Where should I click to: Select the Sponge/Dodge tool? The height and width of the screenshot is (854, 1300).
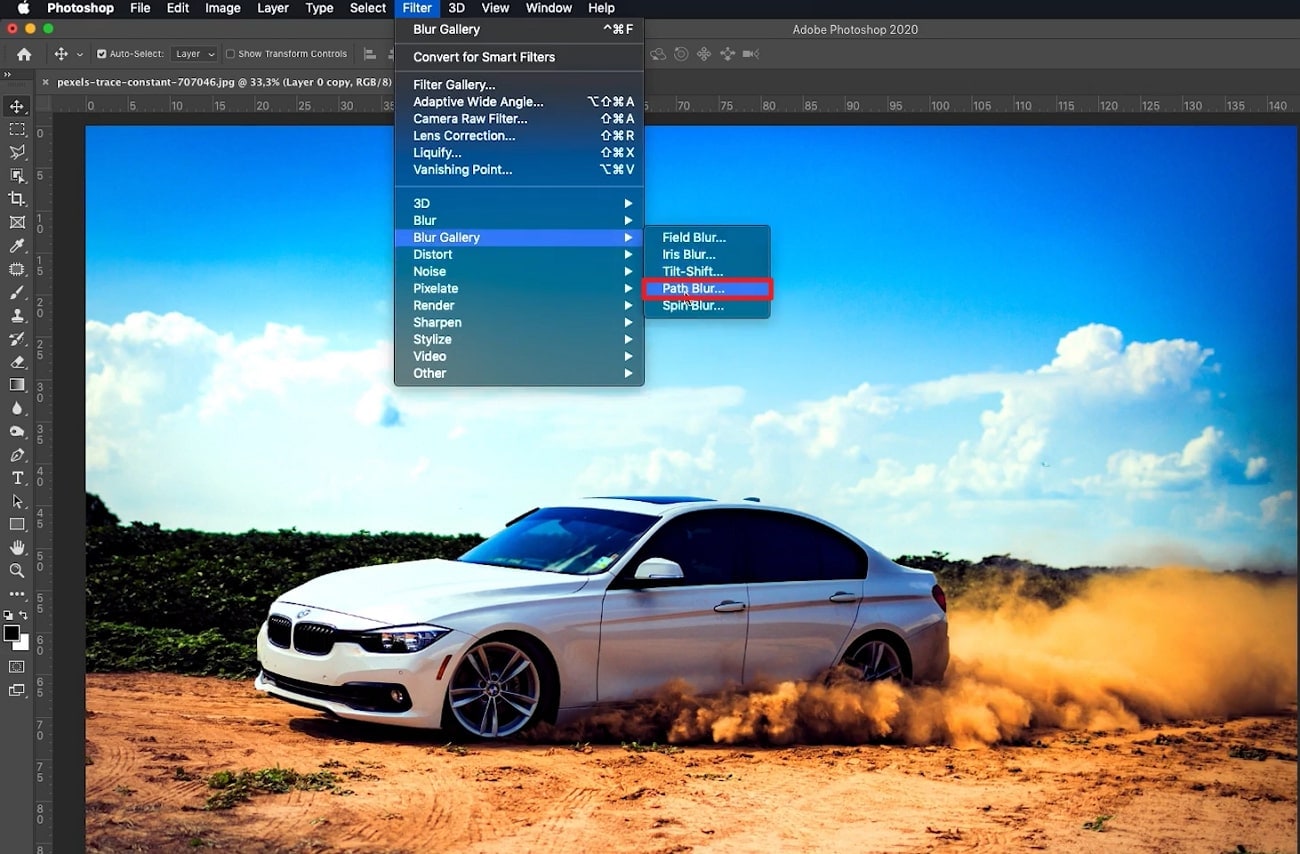(17, 432)
